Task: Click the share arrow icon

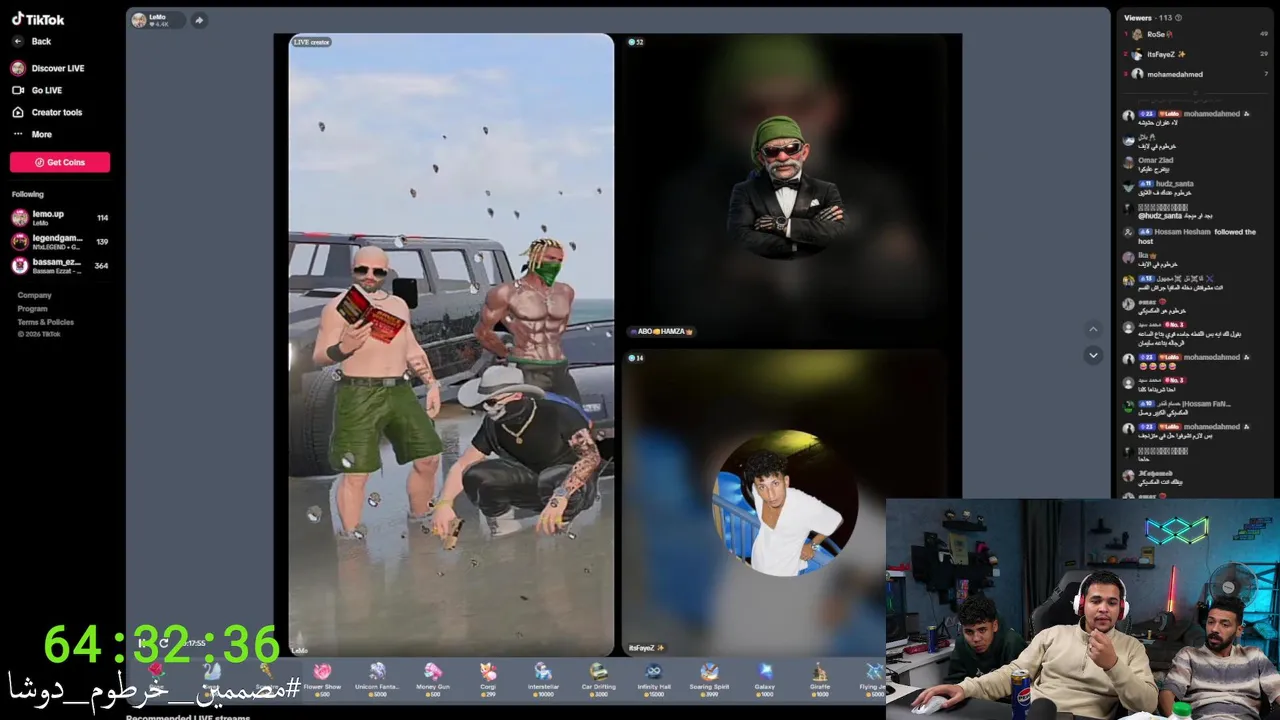Action: click(x=199, y=20)
